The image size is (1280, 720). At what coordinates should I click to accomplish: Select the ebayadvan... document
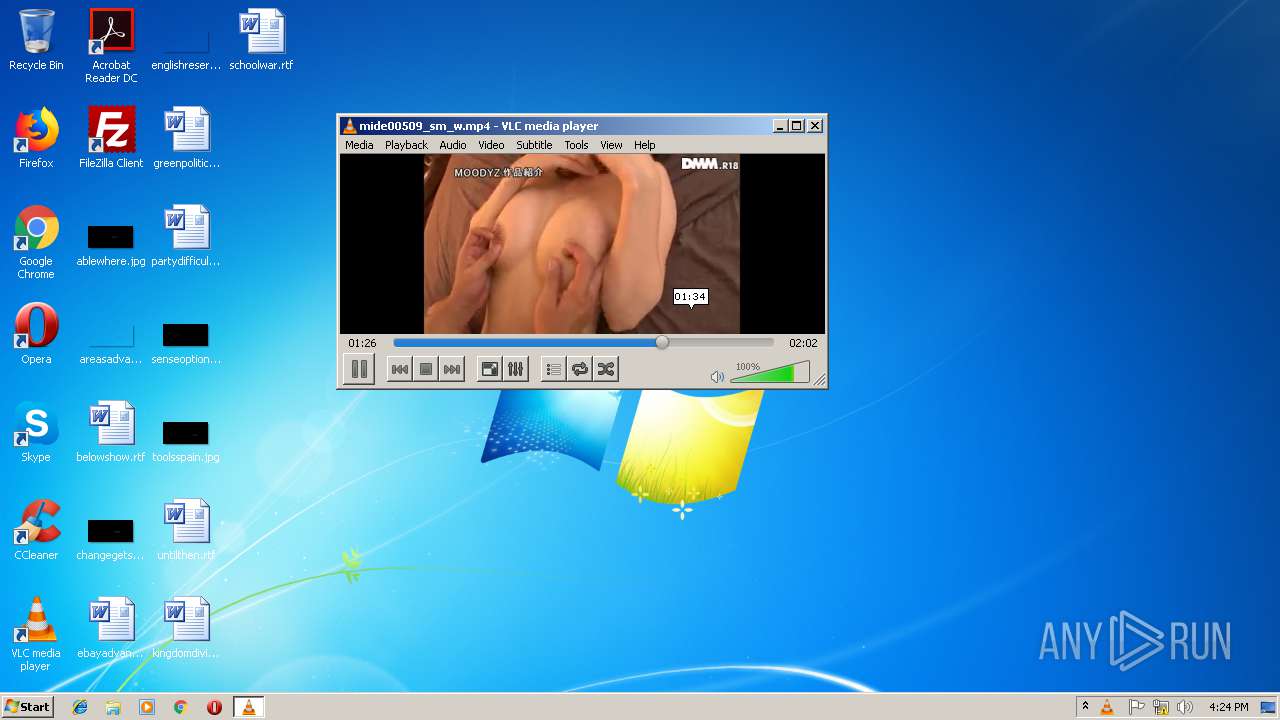click(x=111, y=628)
